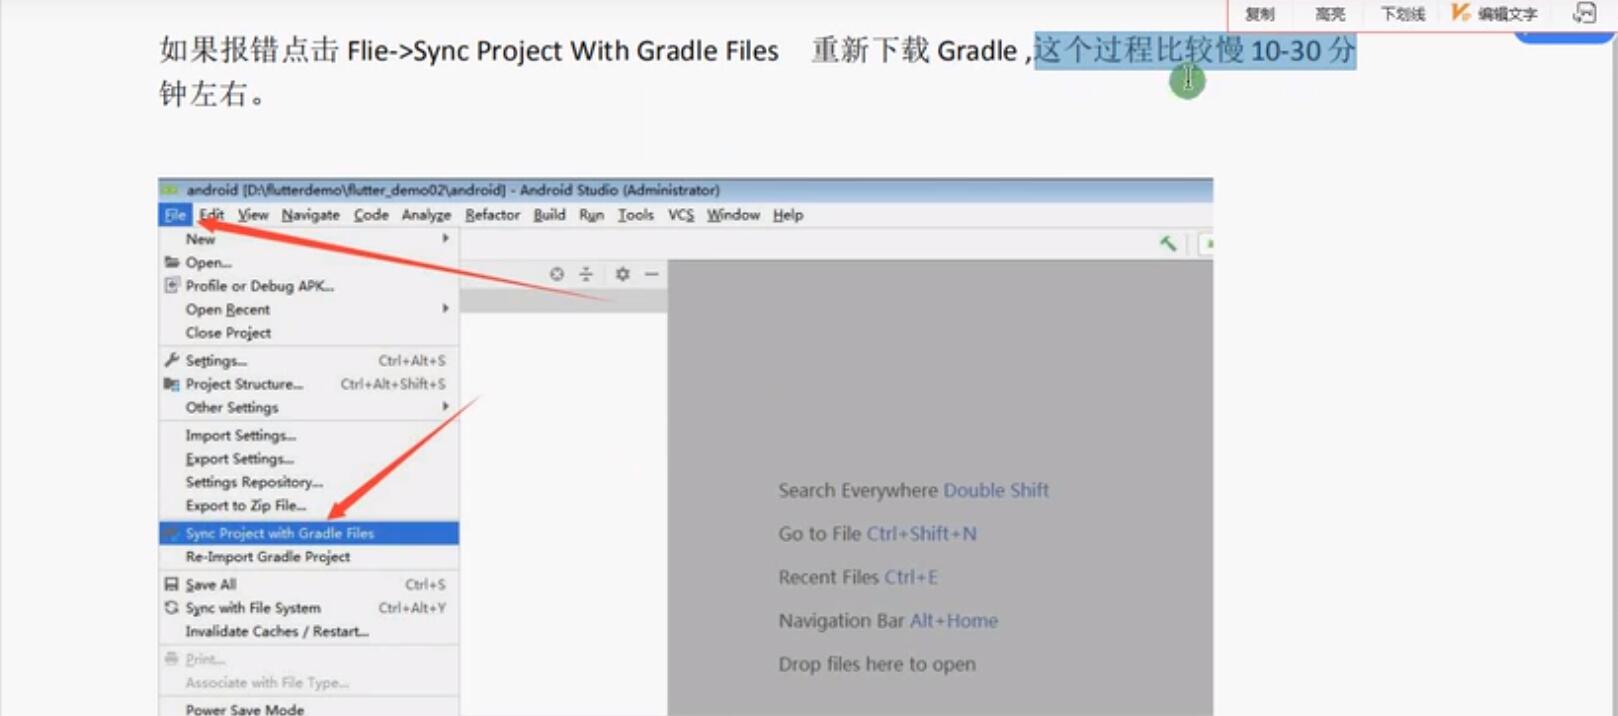This screenshot has height=716, width=1618.
Task: Expand the Open Recent submenu arrow
Action: 445,309
